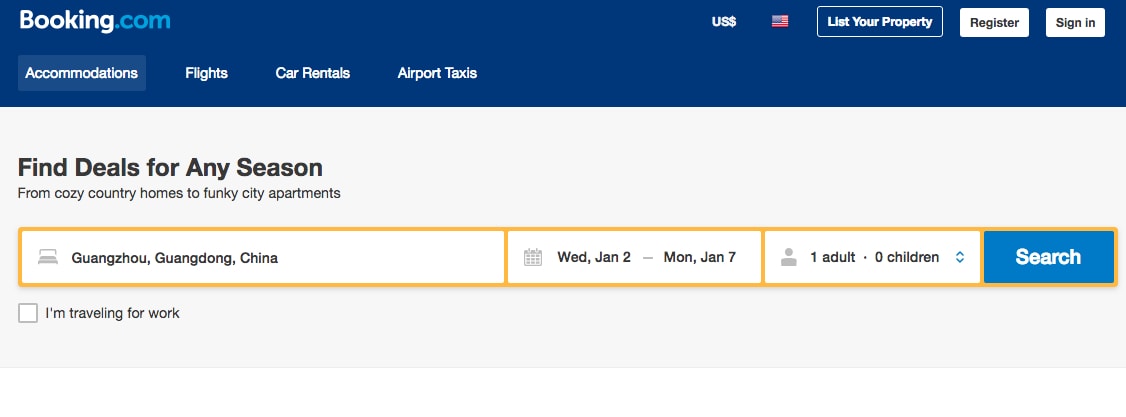
Task: Click the Booking.com logo
Action: (x=95, y=21)
